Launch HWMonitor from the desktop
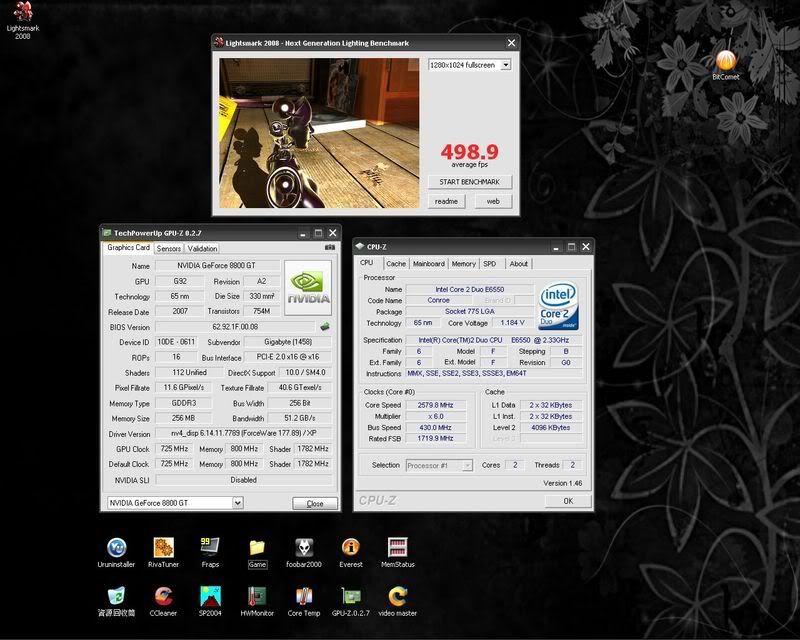The height and width of the screenshot is (640, 800). (257, 595)
